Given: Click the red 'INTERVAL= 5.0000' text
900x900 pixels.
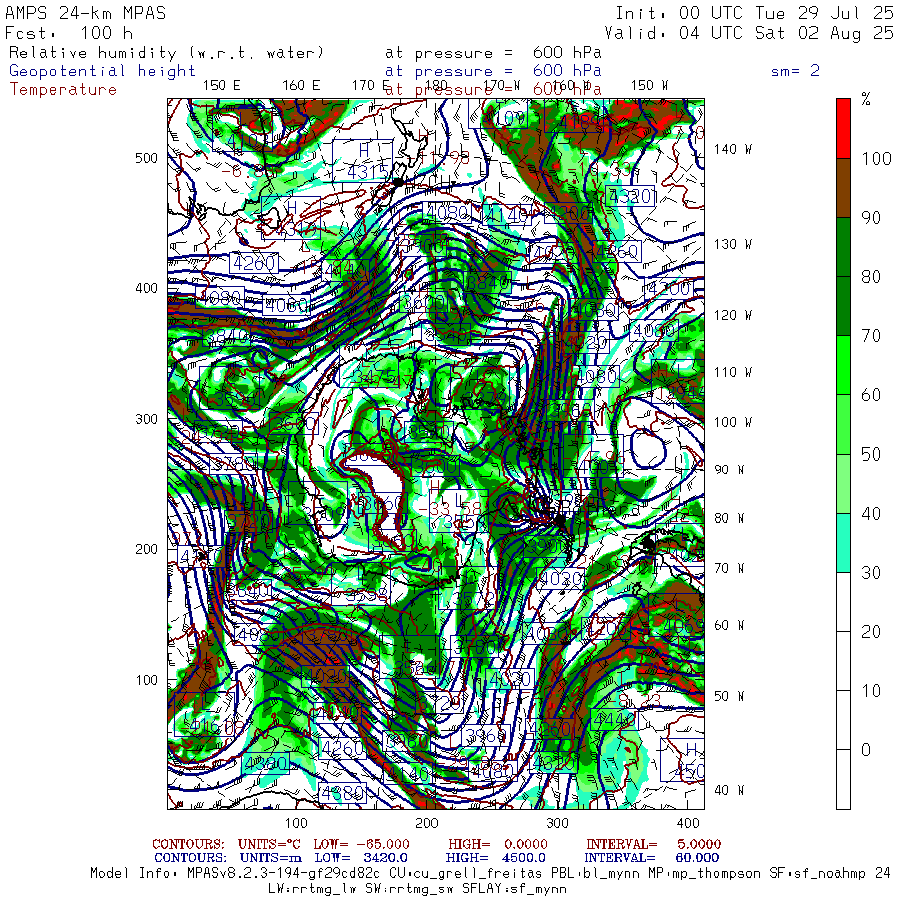Looking at the screenshot, I should pyautogui.click(x=653, y=844).
